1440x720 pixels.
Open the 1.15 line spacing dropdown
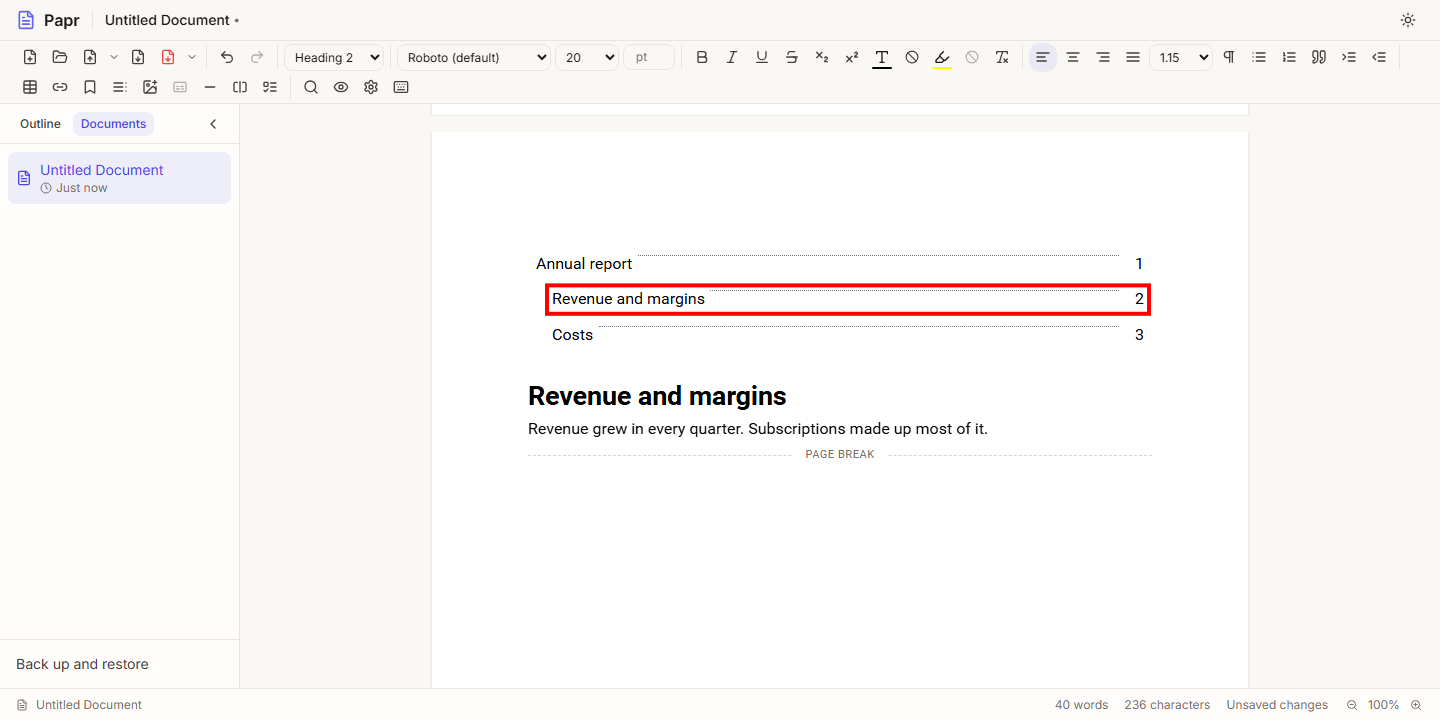(x=1181, y=57)
